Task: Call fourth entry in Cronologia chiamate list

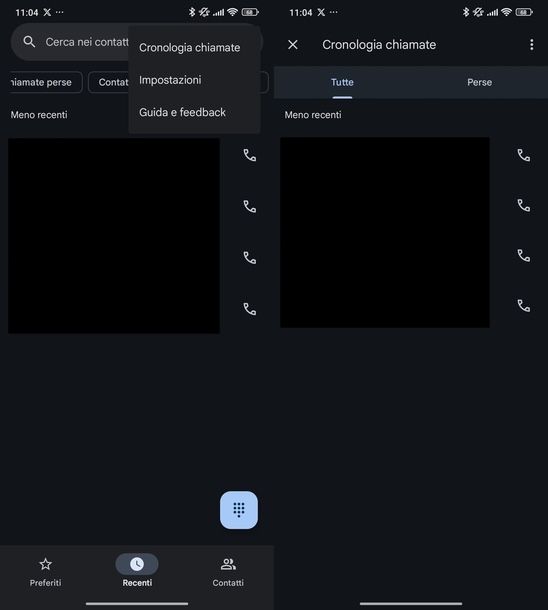Action: pyautogui.click(x=524, y=306)
